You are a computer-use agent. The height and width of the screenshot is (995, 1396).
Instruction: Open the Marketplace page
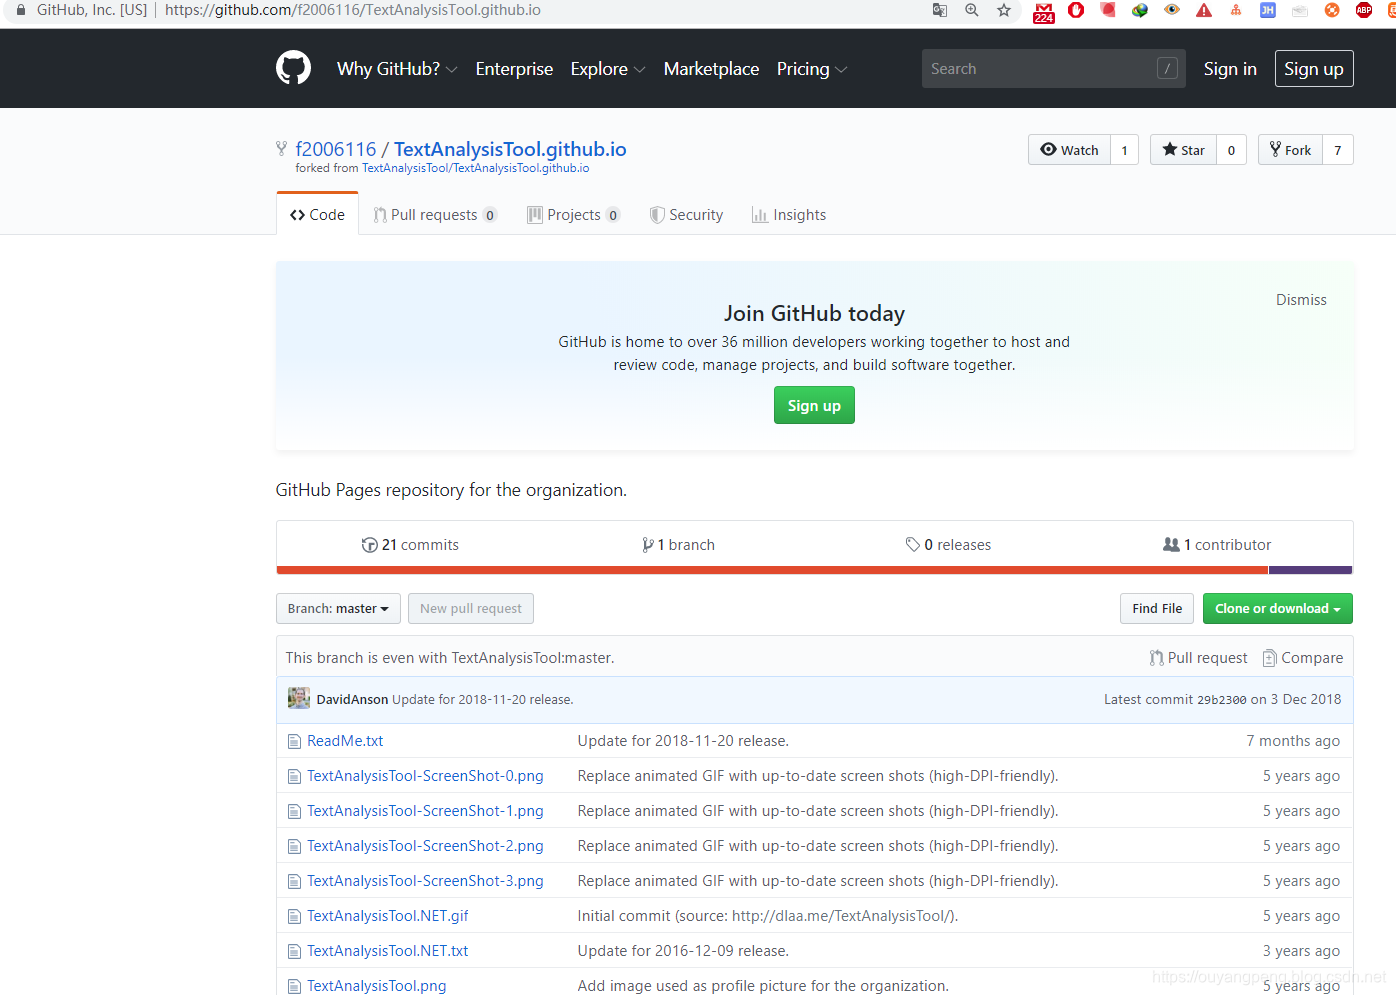pos(711,68)
